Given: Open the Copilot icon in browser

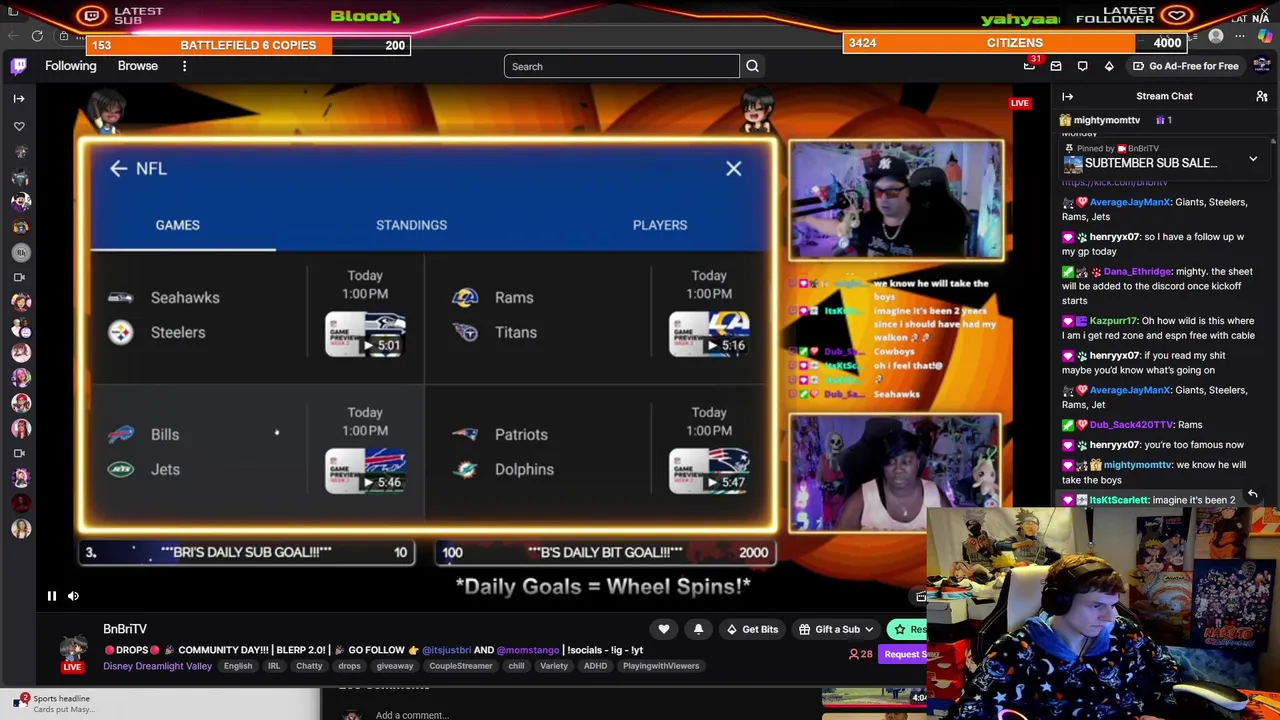Looking at the screenshot, I should [x=1264, y=36].
